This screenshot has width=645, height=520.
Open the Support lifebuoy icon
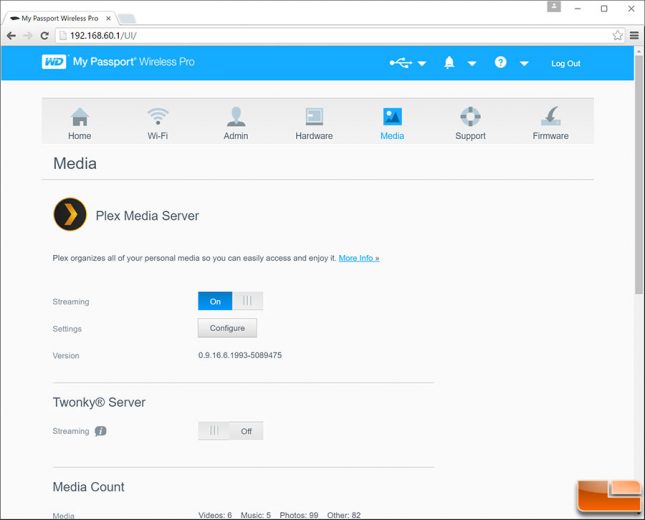click(470, 116)
